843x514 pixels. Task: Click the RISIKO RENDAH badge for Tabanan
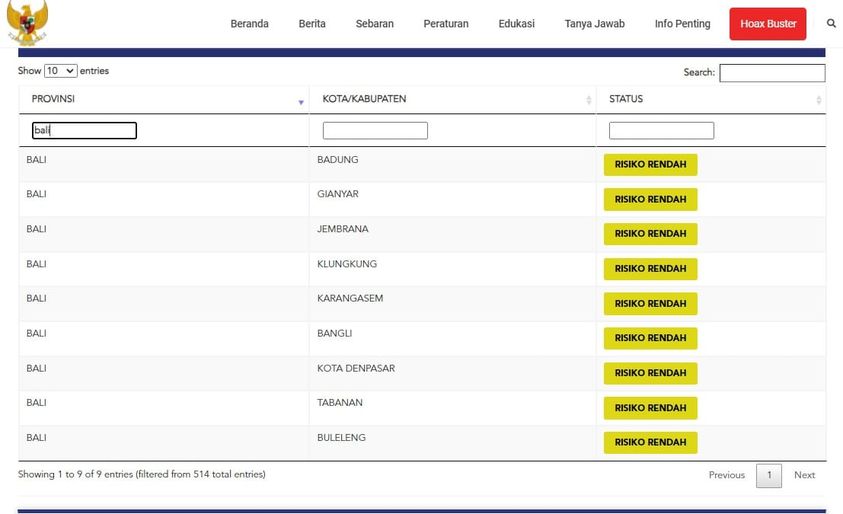pyautogui.click(x=651, y=408)
